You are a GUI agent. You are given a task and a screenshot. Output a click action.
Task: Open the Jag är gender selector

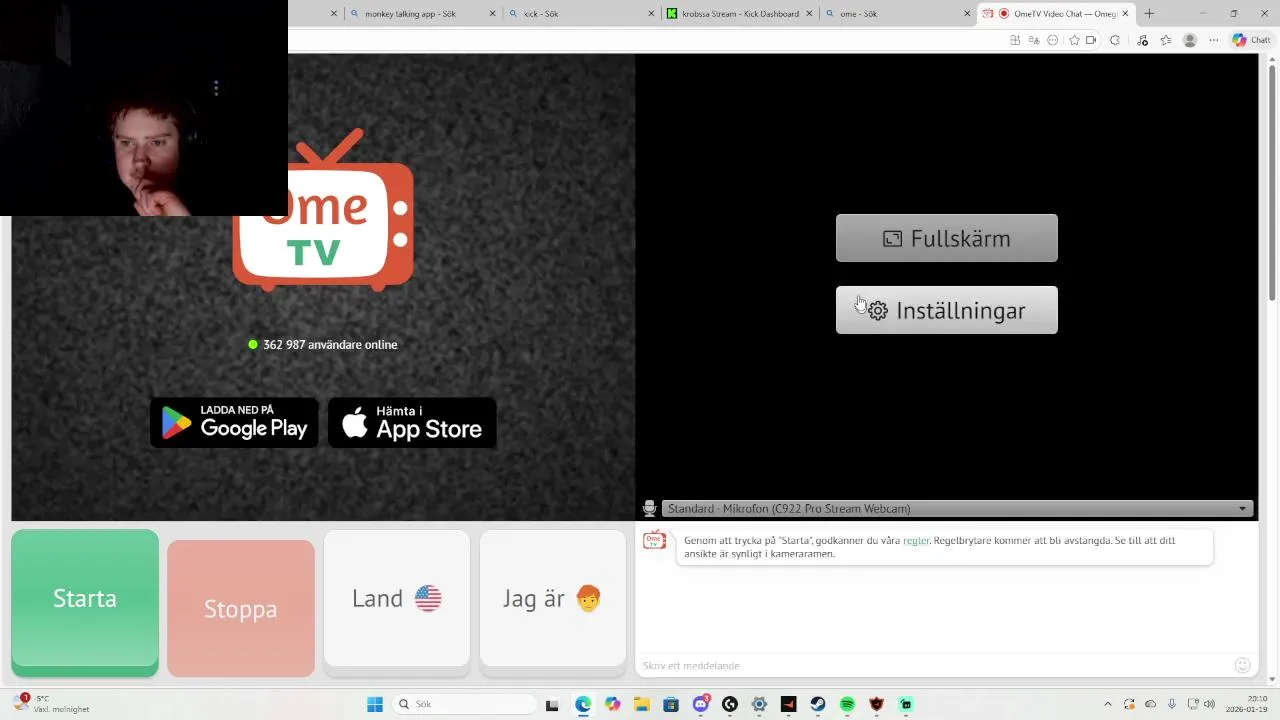tap(552, 598)
